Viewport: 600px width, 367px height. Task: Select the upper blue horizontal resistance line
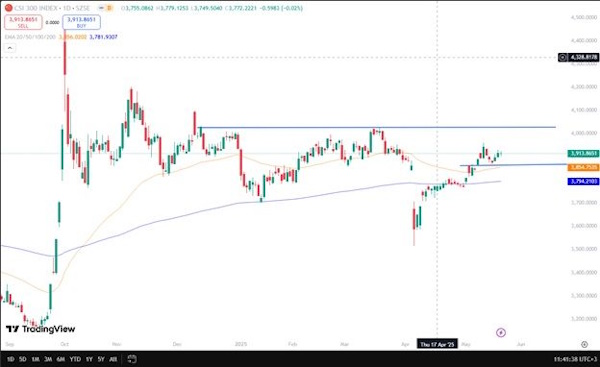coord(377,127)
